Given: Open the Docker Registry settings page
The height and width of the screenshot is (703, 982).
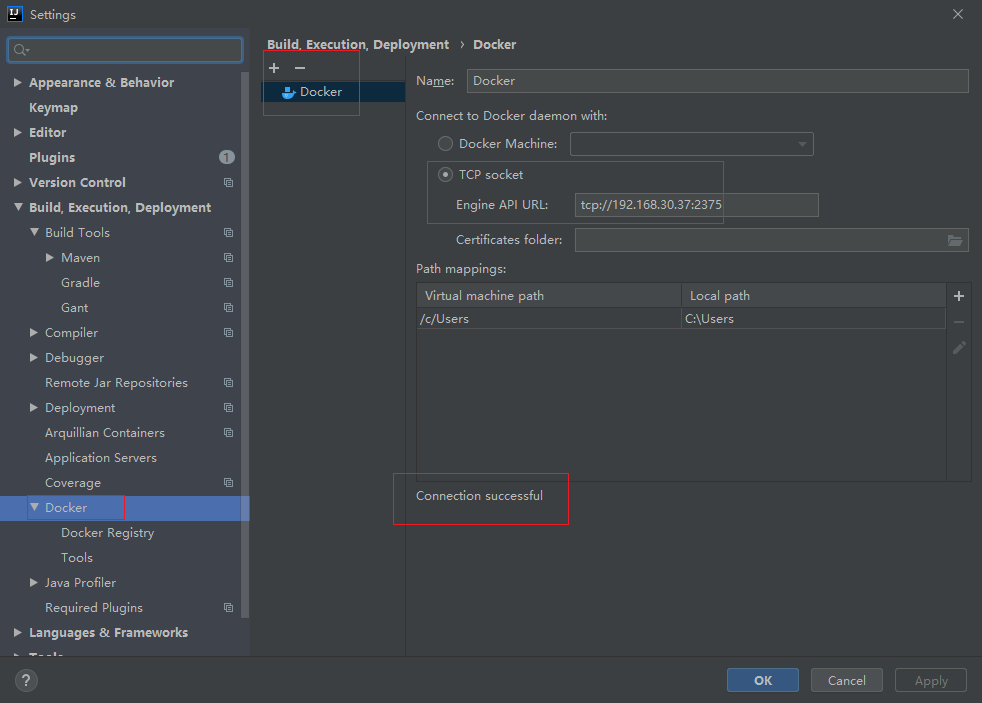Looking at the screenshot, I should [x=107, y=533].
